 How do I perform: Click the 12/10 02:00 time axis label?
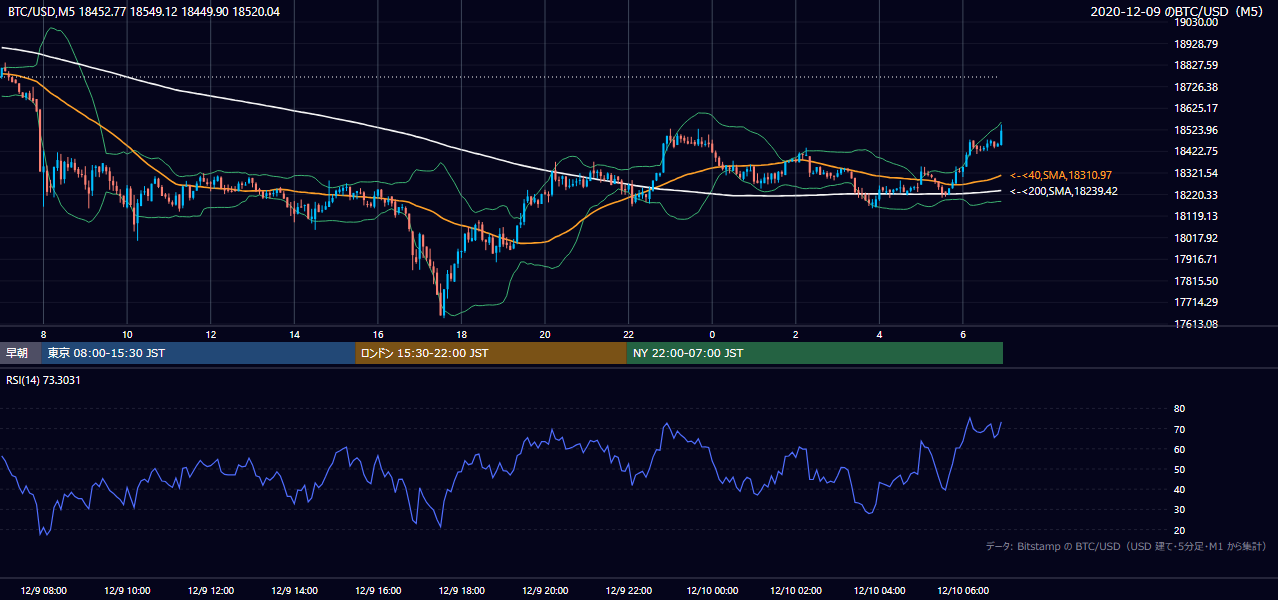click(796, 591)
